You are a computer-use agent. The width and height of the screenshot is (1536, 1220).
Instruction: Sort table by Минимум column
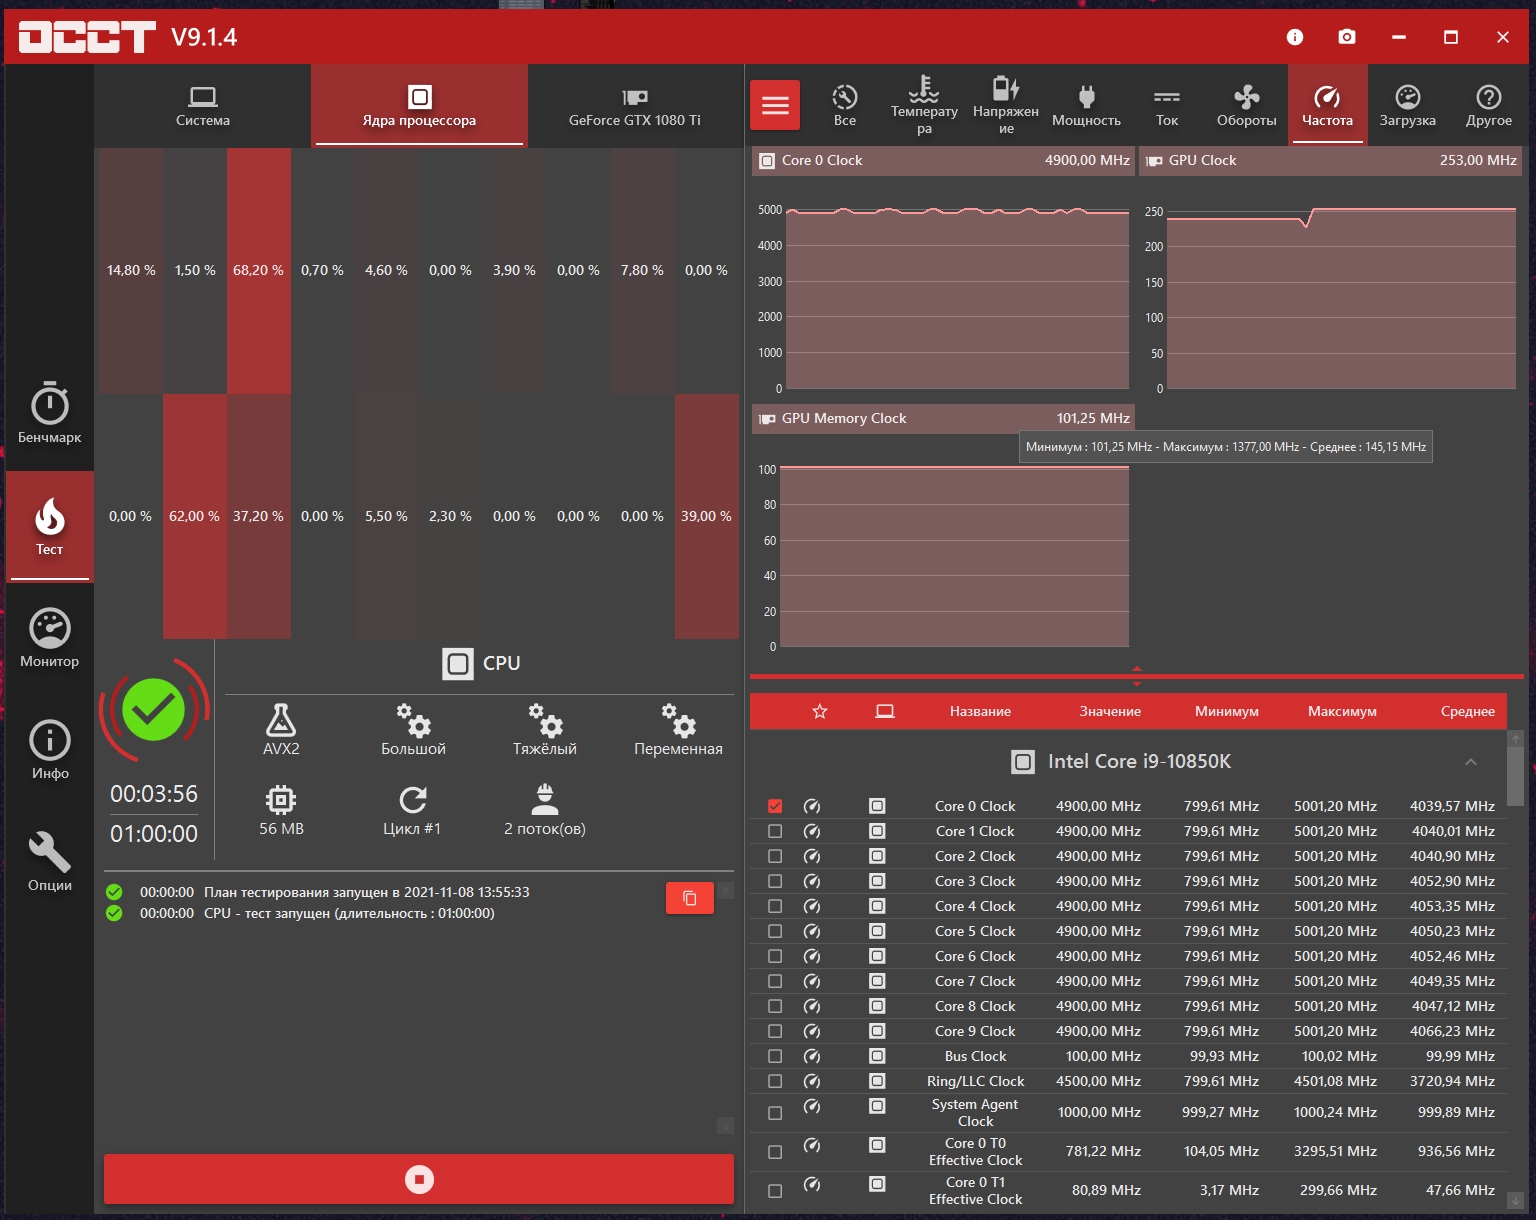tap(1227, 711)
